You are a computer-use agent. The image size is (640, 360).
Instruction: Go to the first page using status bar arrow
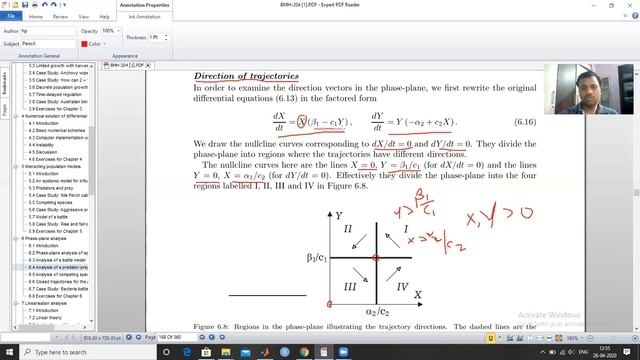129,337
